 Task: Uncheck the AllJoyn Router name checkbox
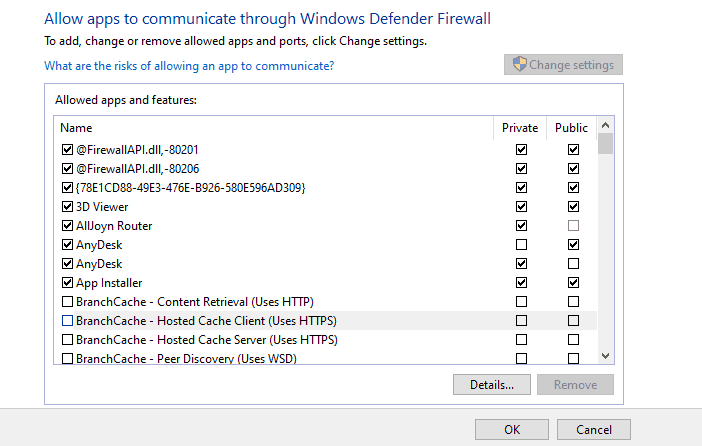pos(67,226)
